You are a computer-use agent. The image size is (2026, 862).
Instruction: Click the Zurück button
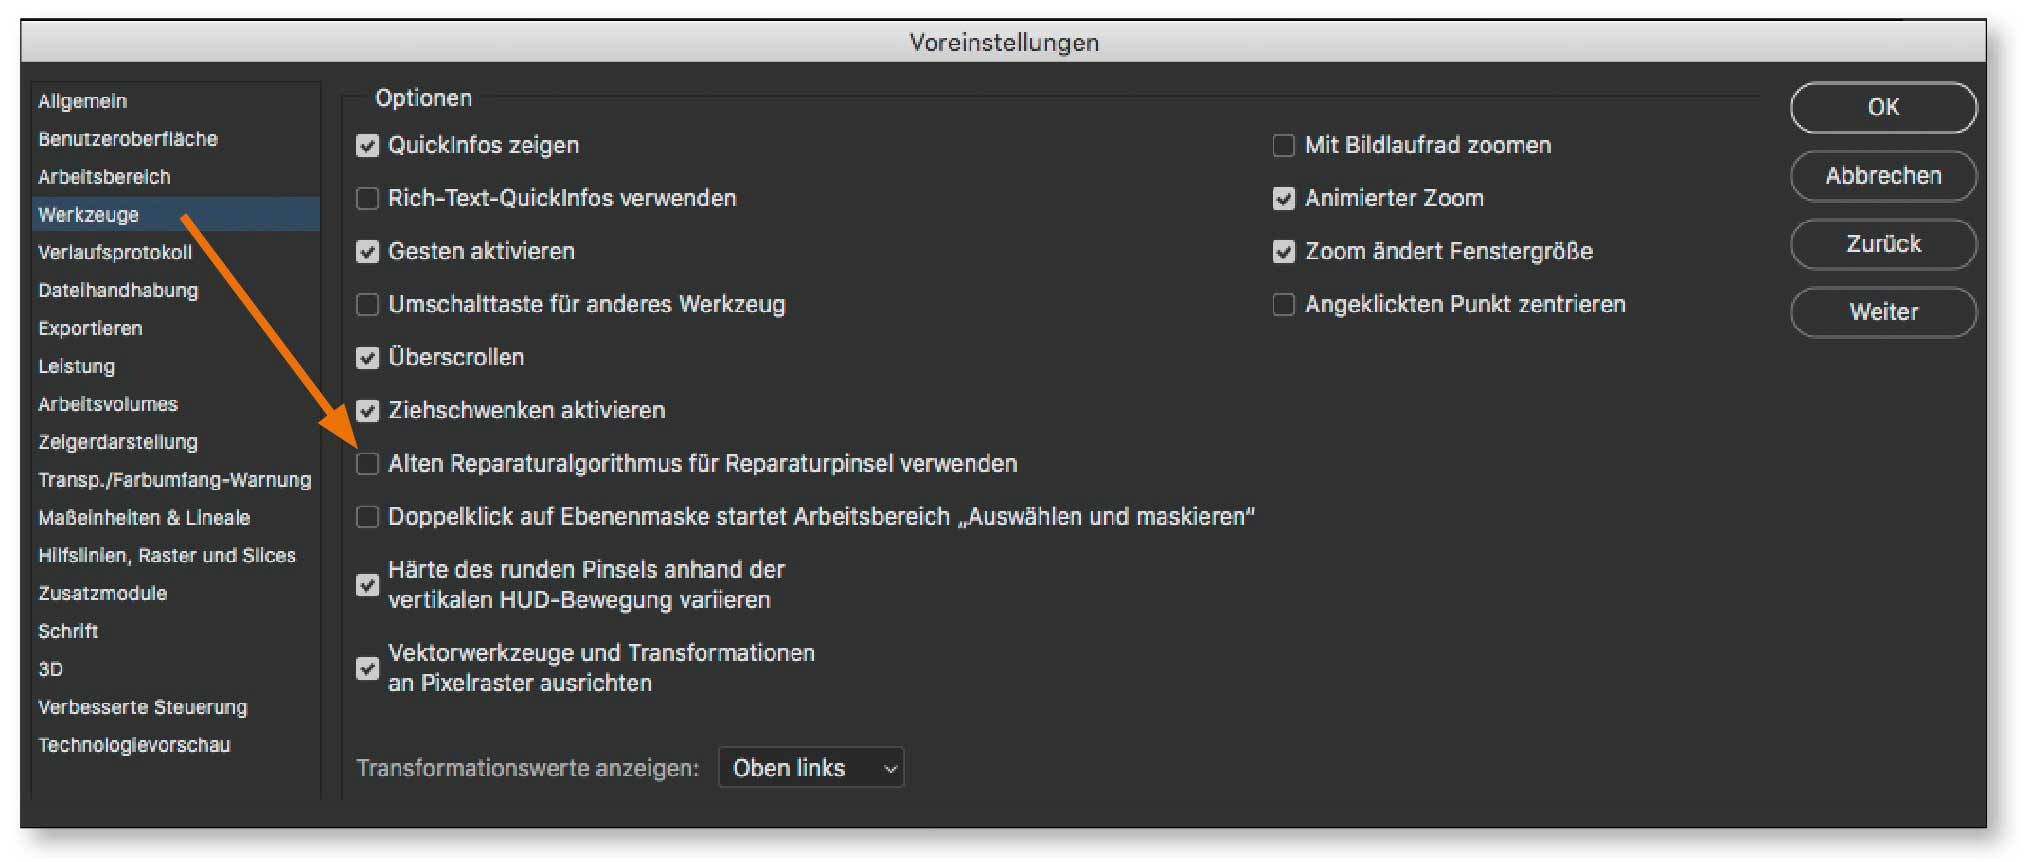click(x=1882, y=244)
